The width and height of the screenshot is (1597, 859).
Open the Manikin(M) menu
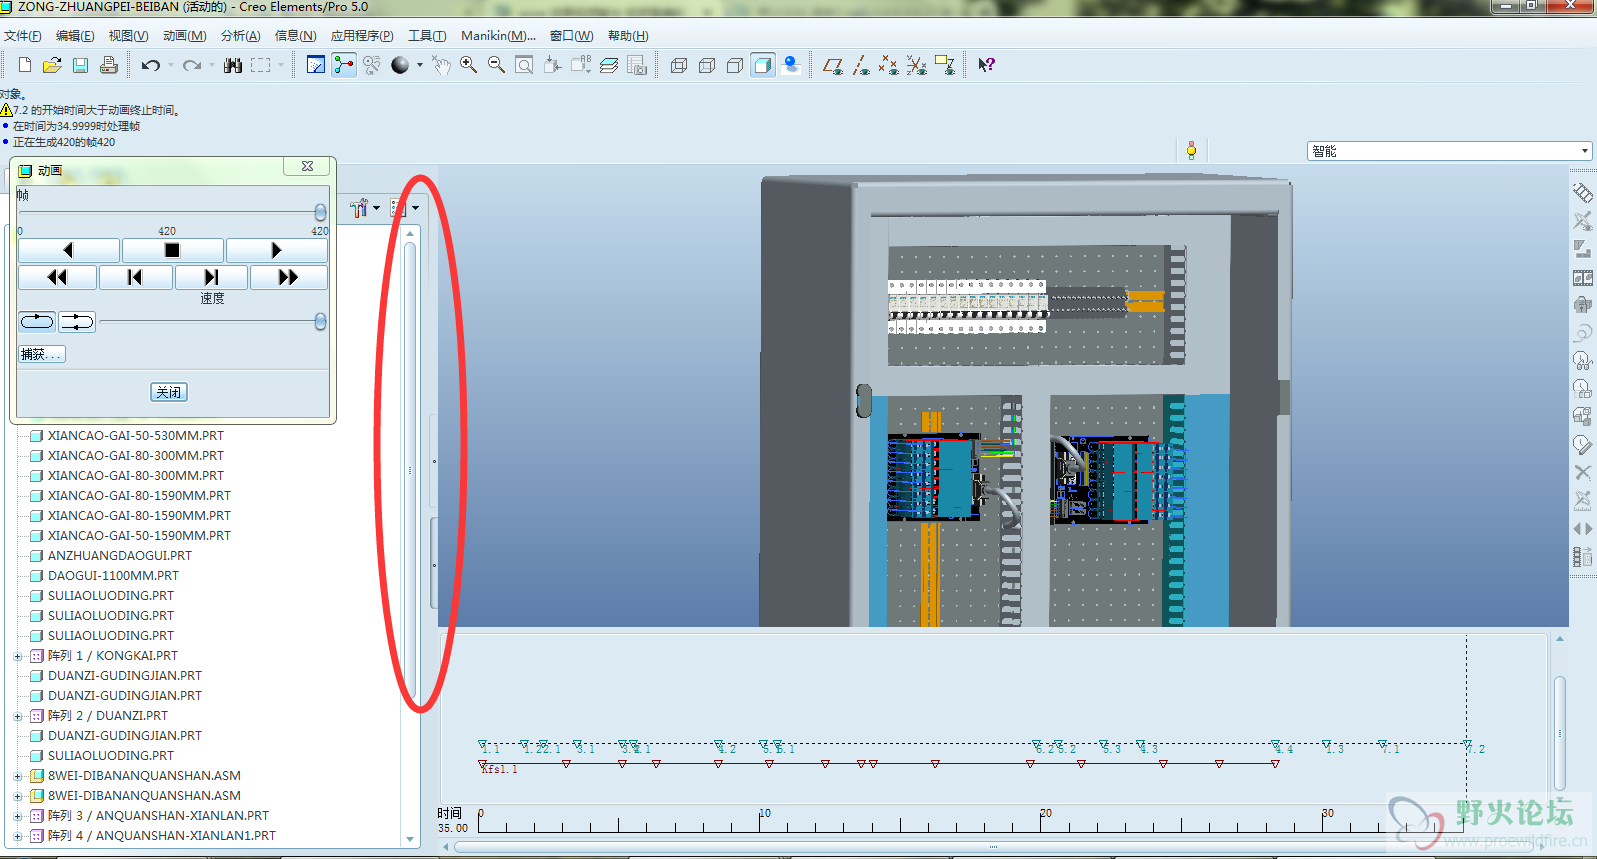click(498, 36)
